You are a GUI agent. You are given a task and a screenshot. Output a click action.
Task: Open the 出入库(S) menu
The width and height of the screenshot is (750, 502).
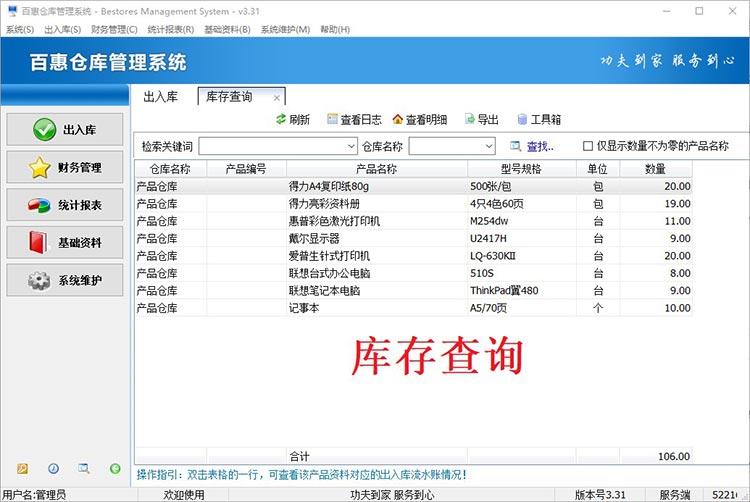[63, 30]
